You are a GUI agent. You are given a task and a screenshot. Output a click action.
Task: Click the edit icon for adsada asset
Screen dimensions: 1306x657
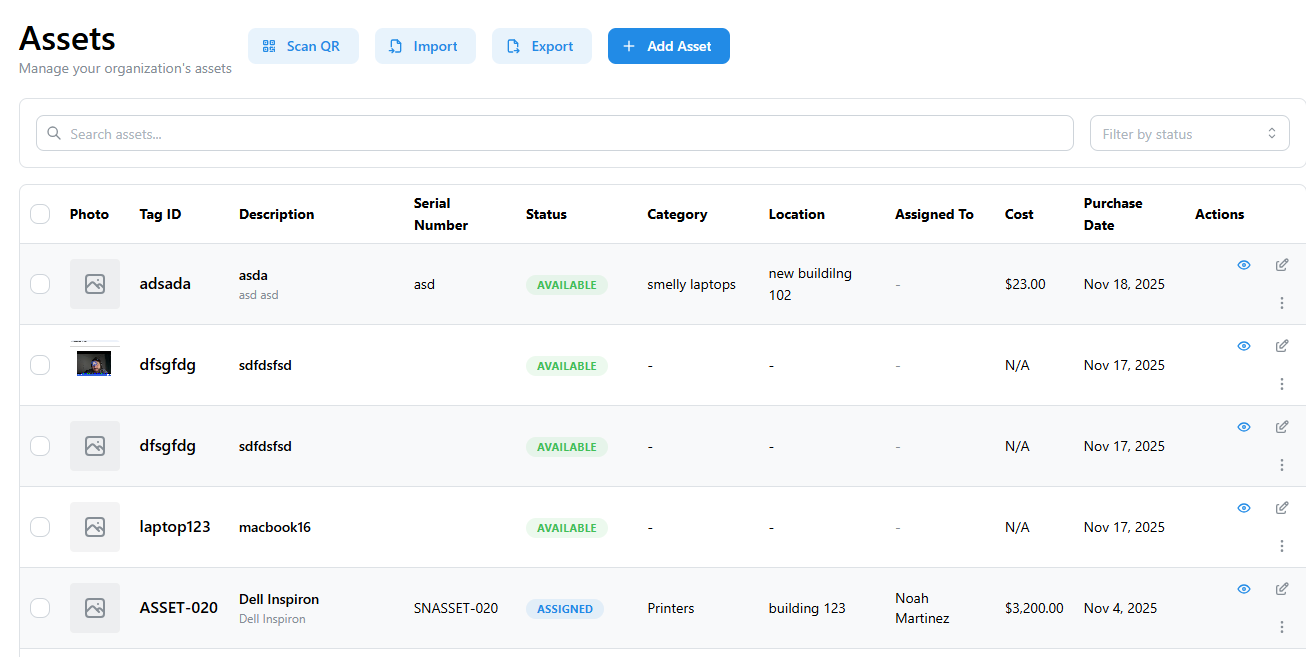pyautogui.click(x=1282, y=265)
